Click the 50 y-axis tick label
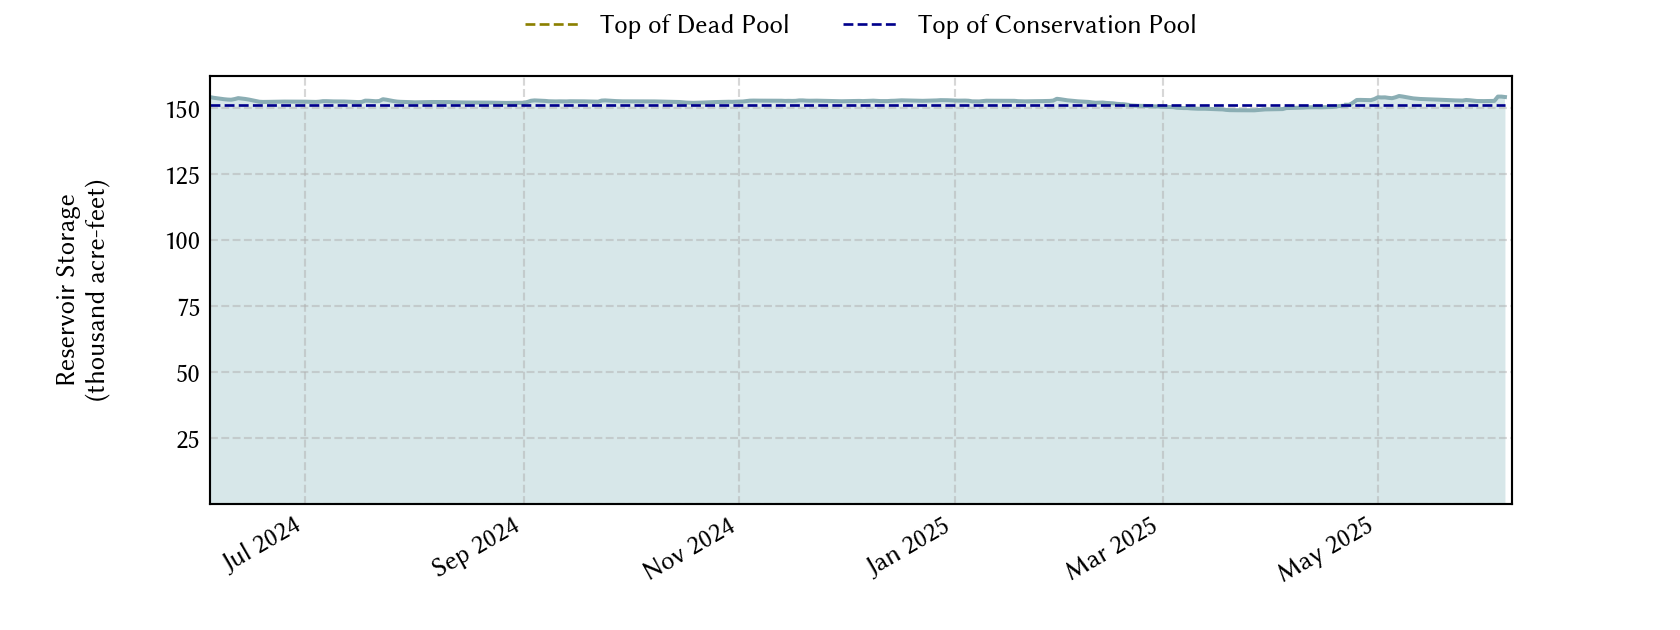Viewport: 1680px width, 630px height. point(188,373)
